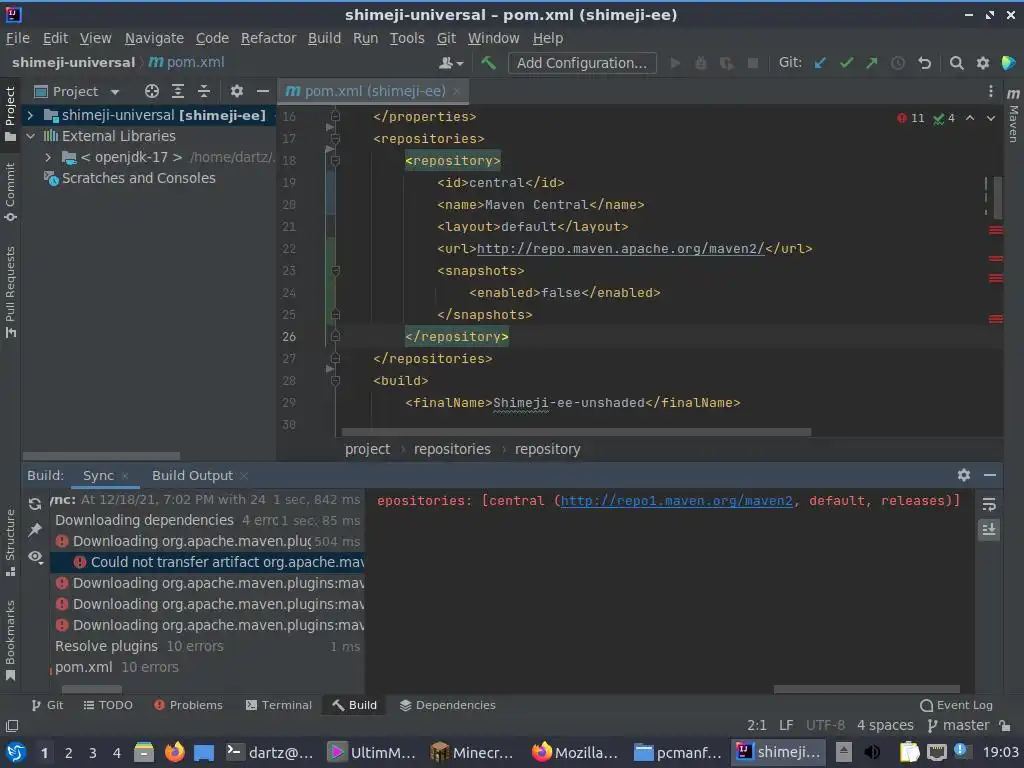
Task: Go to previous highlighted error arrow
Action: point(970,118)
